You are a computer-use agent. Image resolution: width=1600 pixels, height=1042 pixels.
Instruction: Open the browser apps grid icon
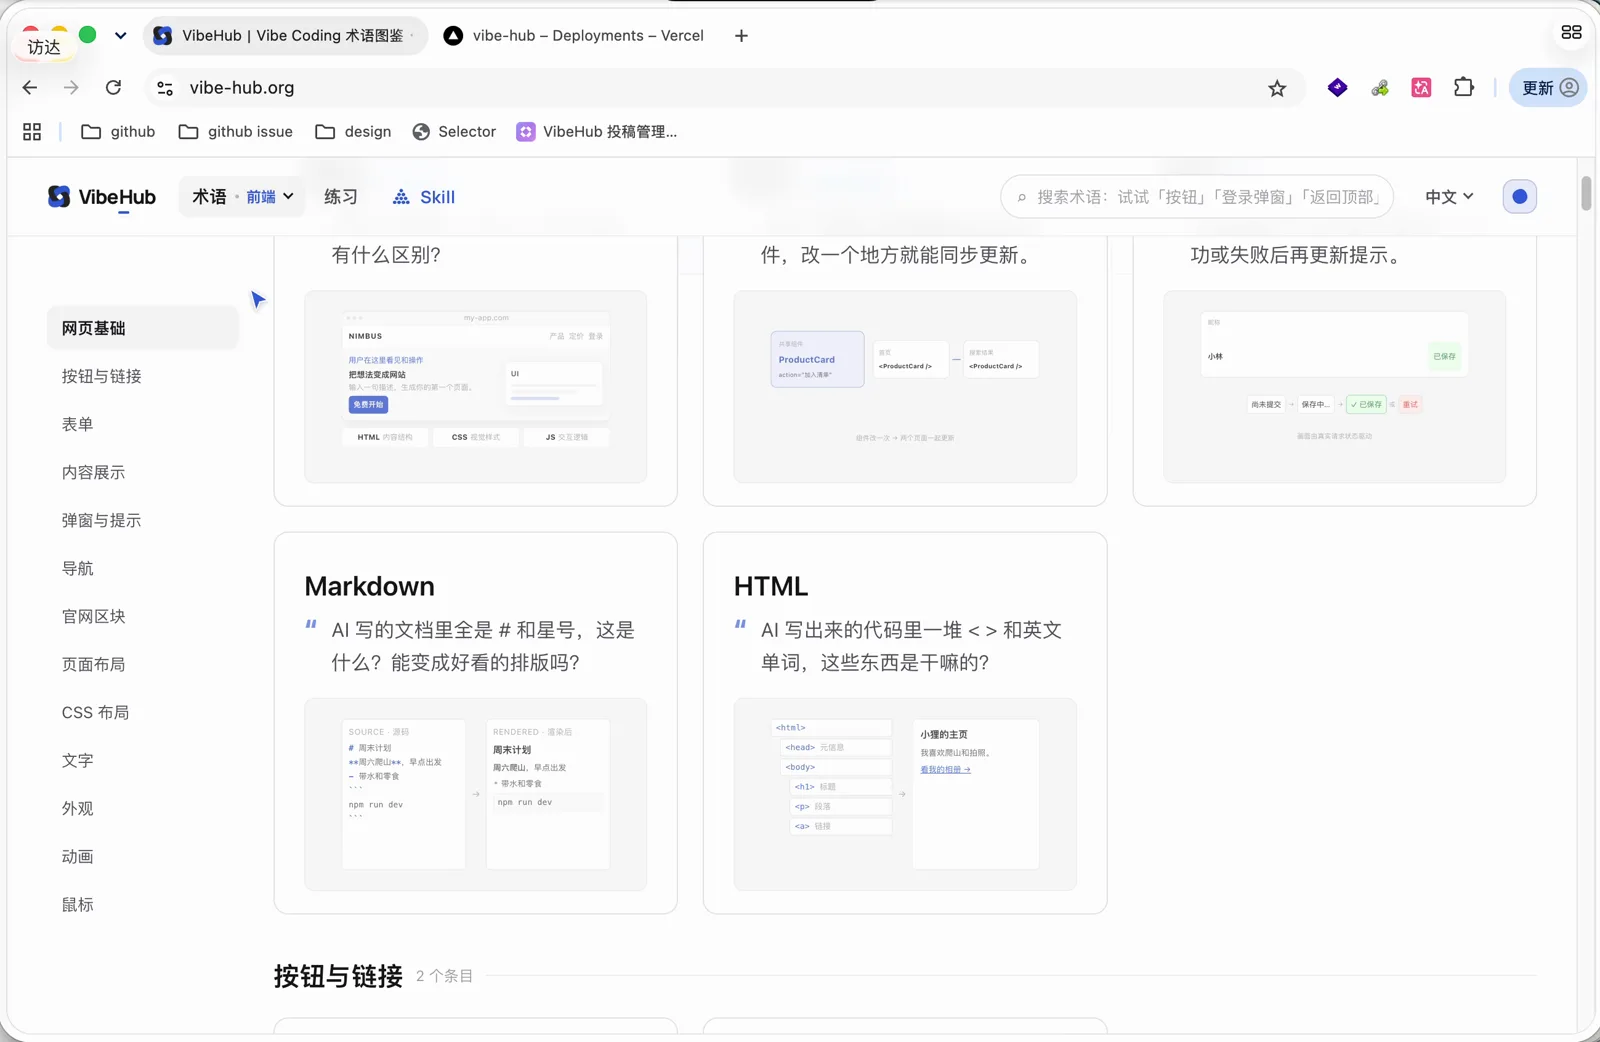pyautogui.click(x=32, y=132)
